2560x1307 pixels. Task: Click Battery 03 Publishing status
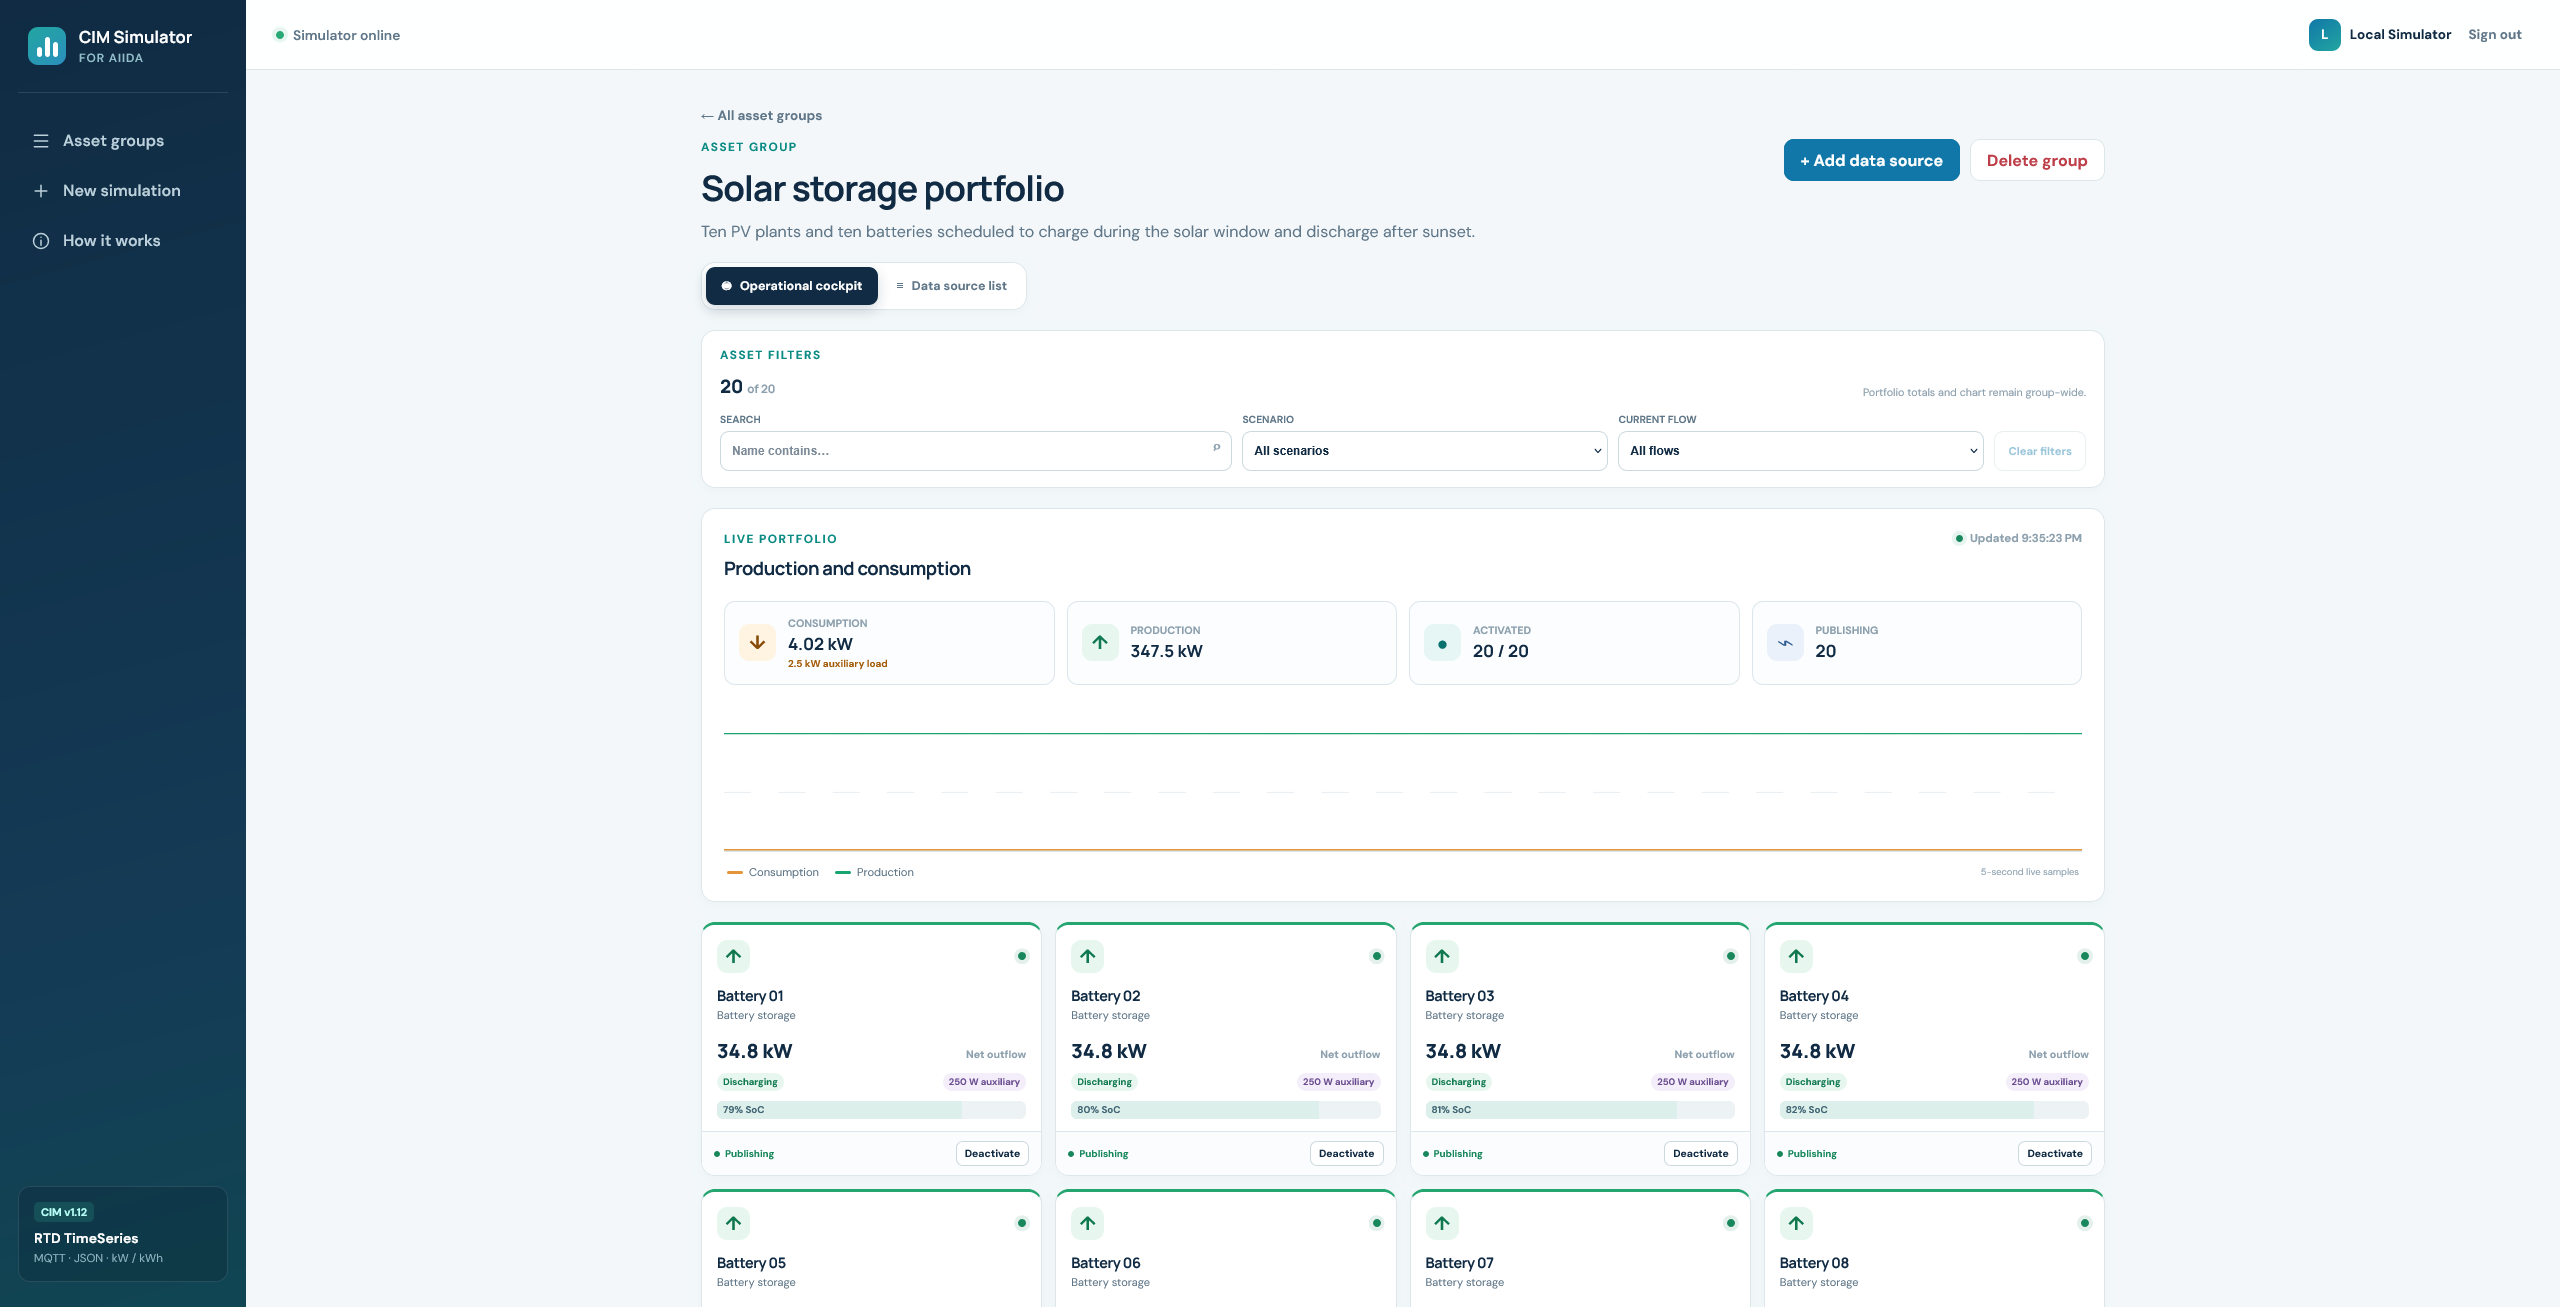(1453, 1154)
